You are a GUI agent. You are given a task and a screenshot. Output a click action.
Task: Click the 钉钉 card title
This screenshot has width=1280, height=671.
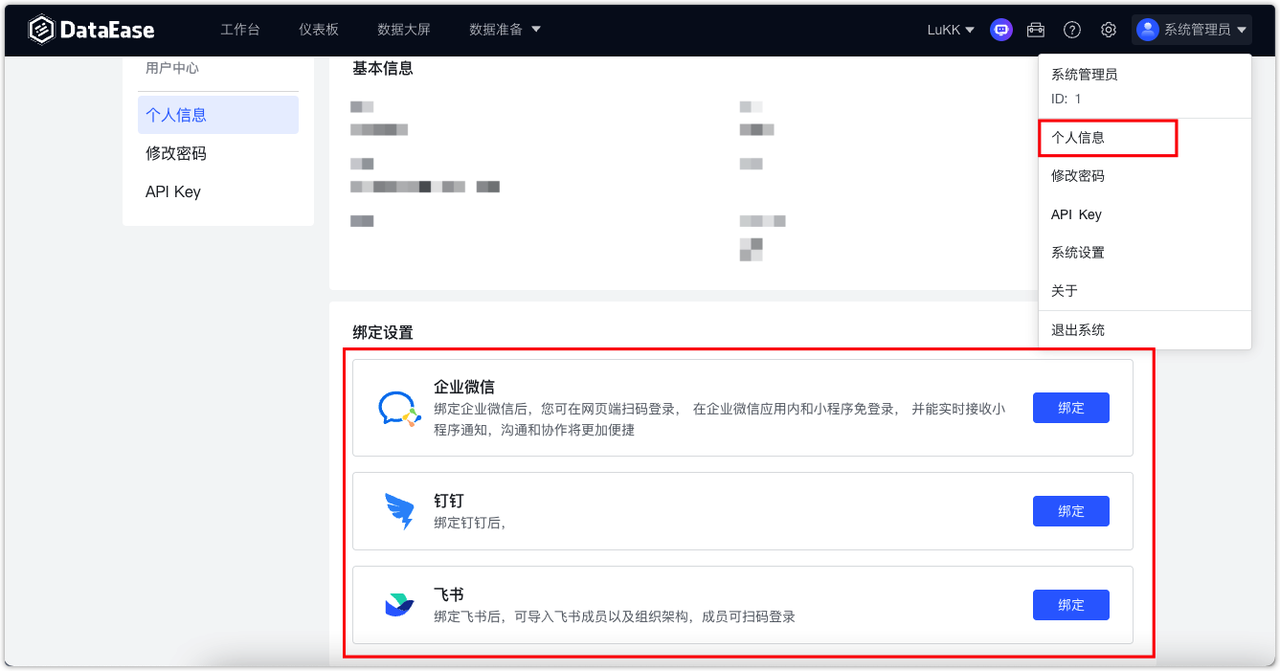click(449, 500)
